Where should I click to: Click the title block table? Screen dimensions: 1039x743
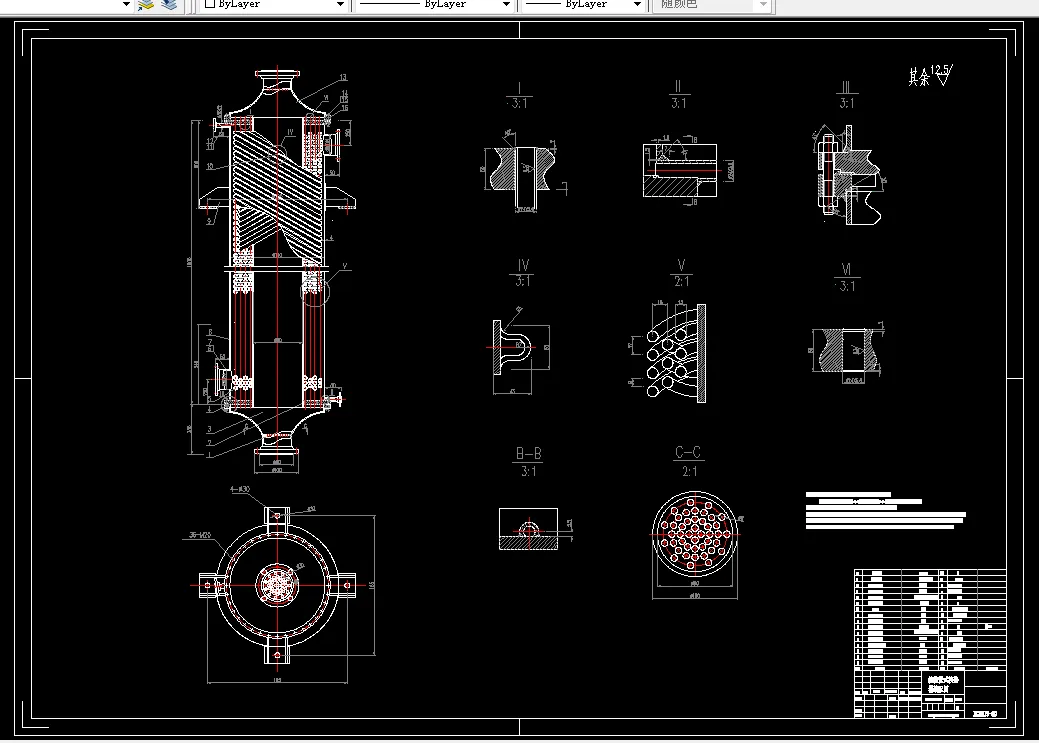click(x=930, y=643)
